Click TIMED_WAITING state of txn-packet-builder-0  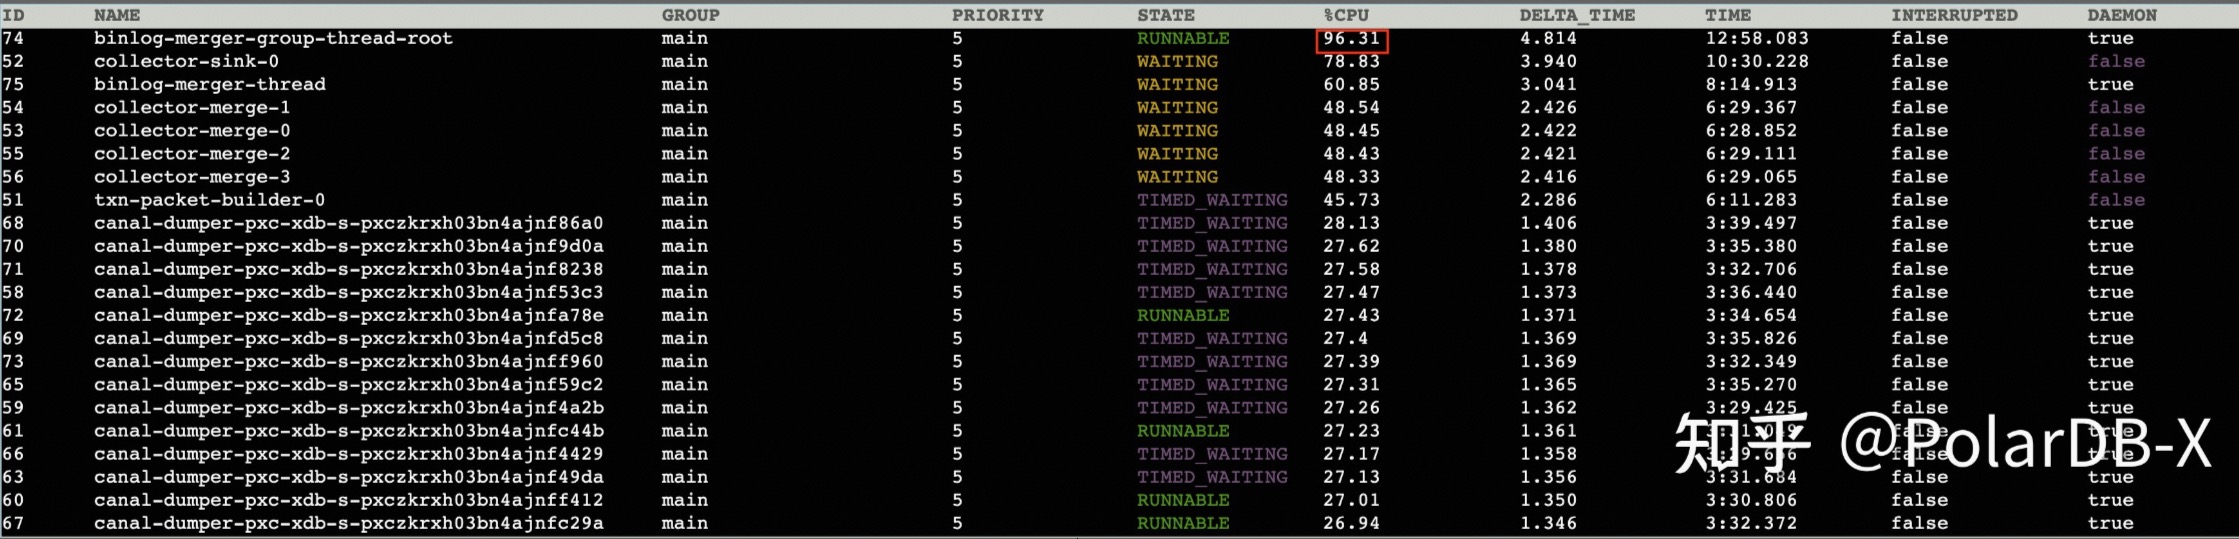point(1212,199)
